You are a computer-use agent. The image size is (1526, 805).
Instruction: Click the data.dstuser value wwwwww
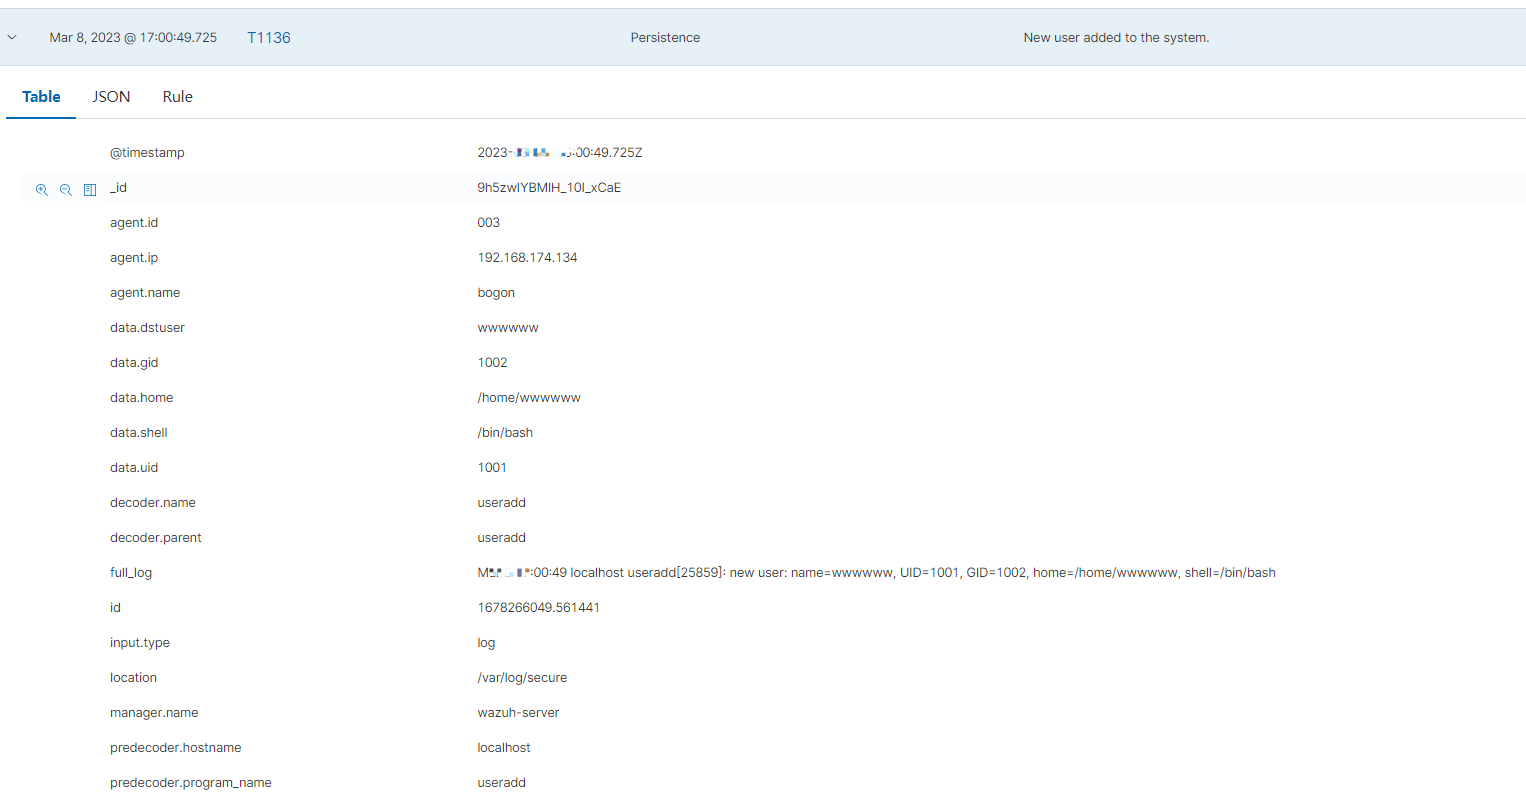508,328
